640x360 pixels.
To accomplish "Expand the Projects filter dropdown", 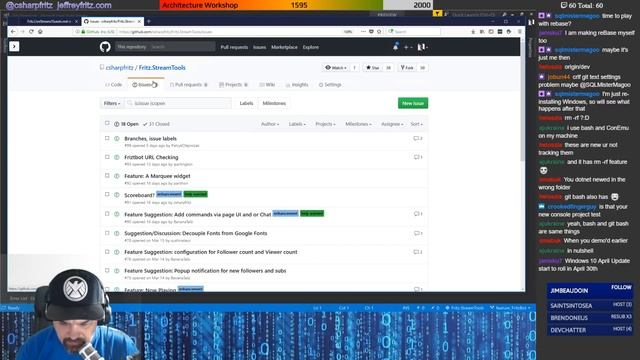I will pyautogui.click(x=325, y=124).
